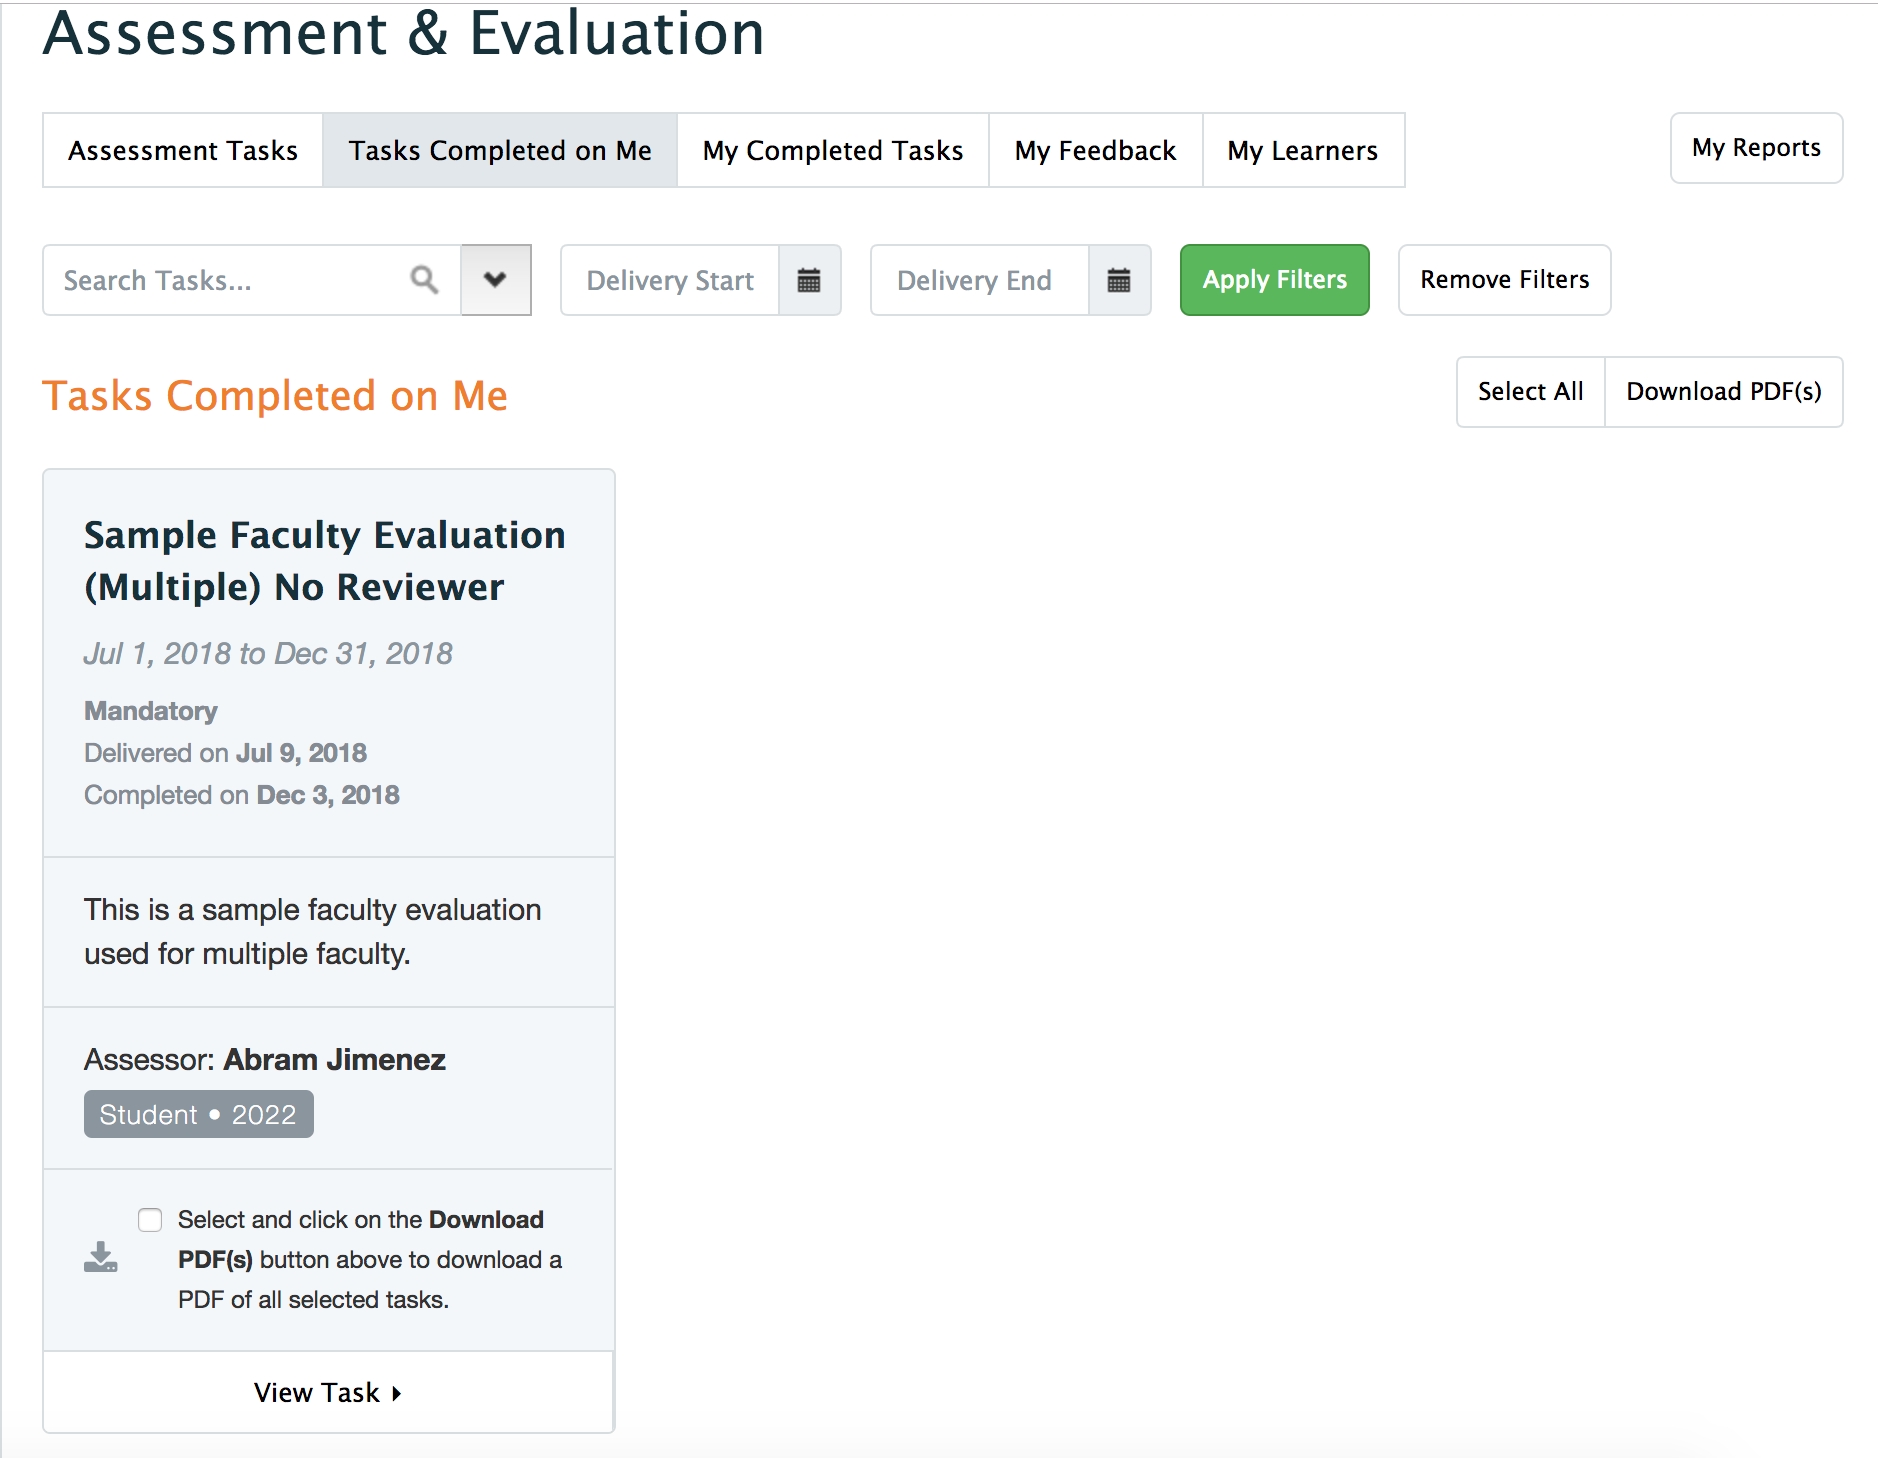Open the Delivery Start calendar picker
The height and width of the screenshot is (1458, 1878).
[x=809, y=280]
